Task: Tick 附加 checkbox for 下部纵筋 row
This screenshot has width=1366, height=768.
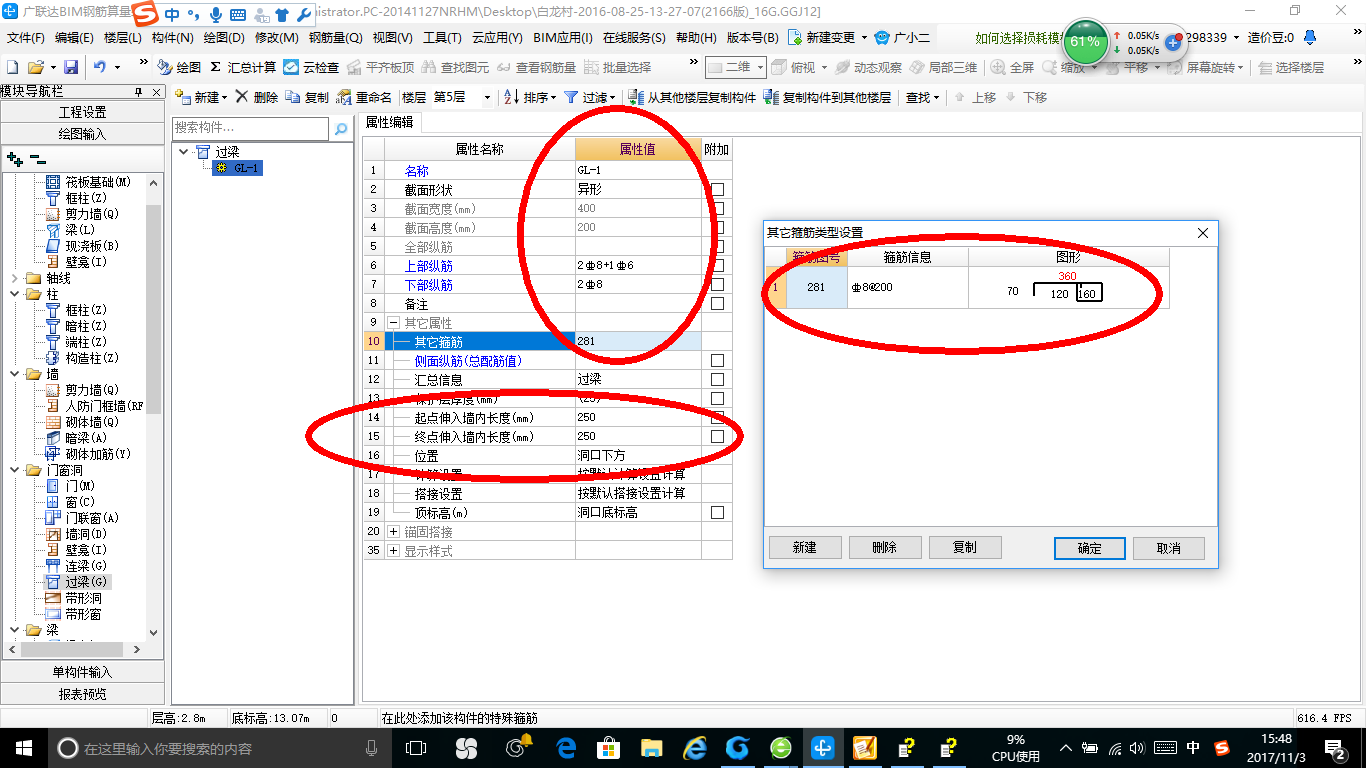Action: [717, 285]
